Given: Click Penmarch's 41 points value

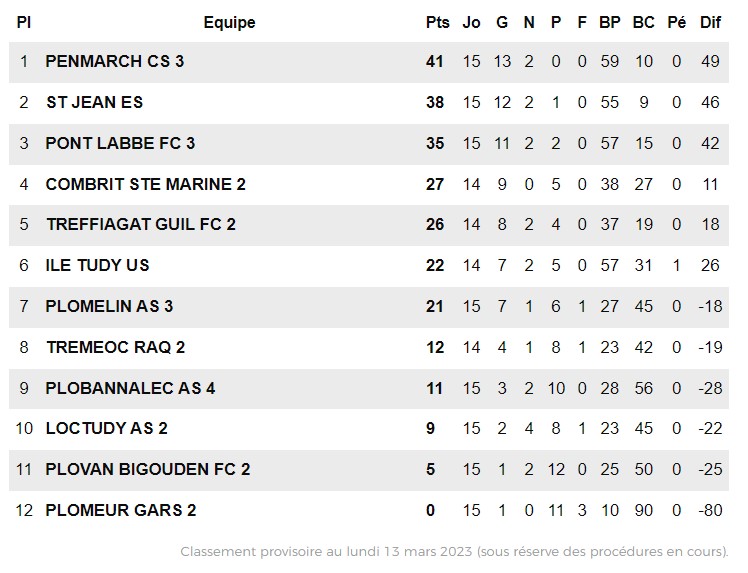Looking at the screenshot, I should 435,62.
